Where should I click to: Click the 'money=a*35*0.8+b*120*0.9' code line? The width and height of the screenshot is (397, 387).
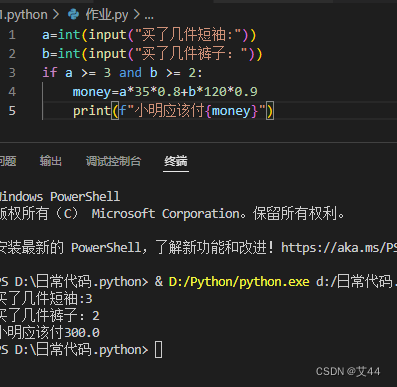coord(165,92)
